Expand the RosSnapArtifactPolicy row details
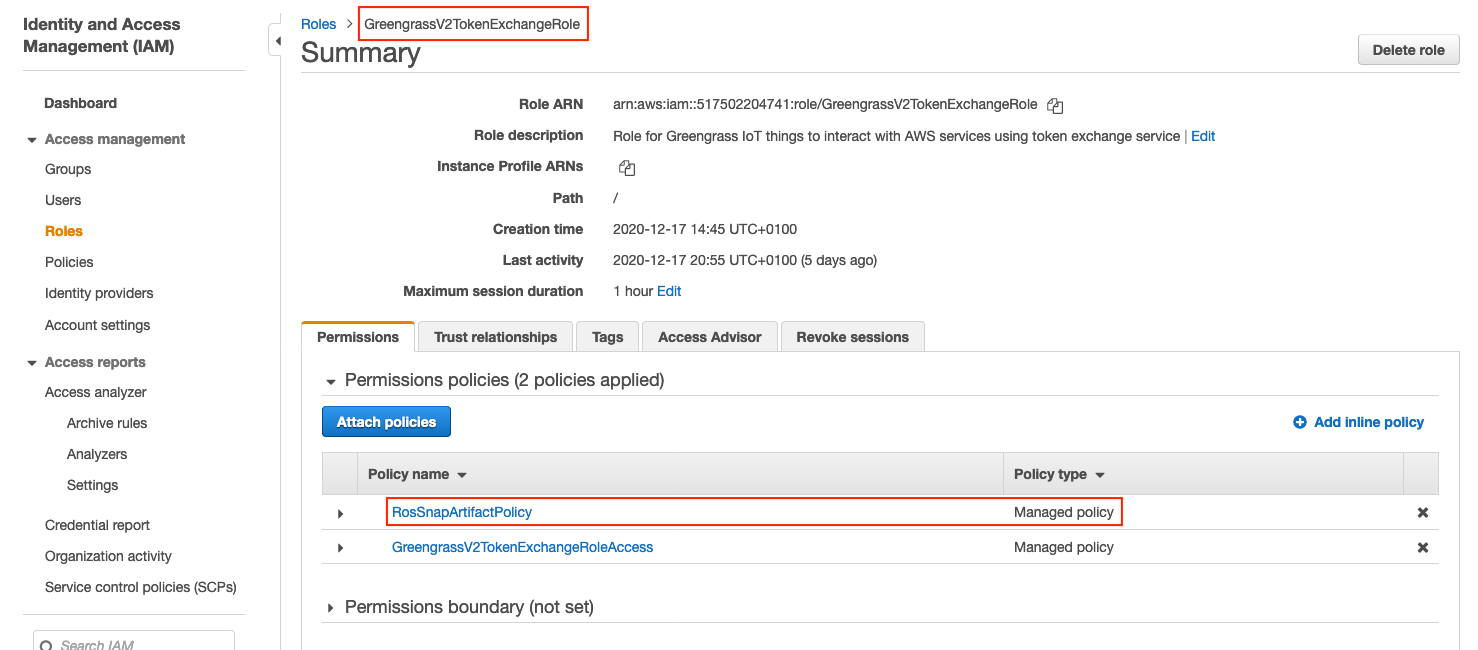This screenshot has width=1478, height=650. click(340, 512)
